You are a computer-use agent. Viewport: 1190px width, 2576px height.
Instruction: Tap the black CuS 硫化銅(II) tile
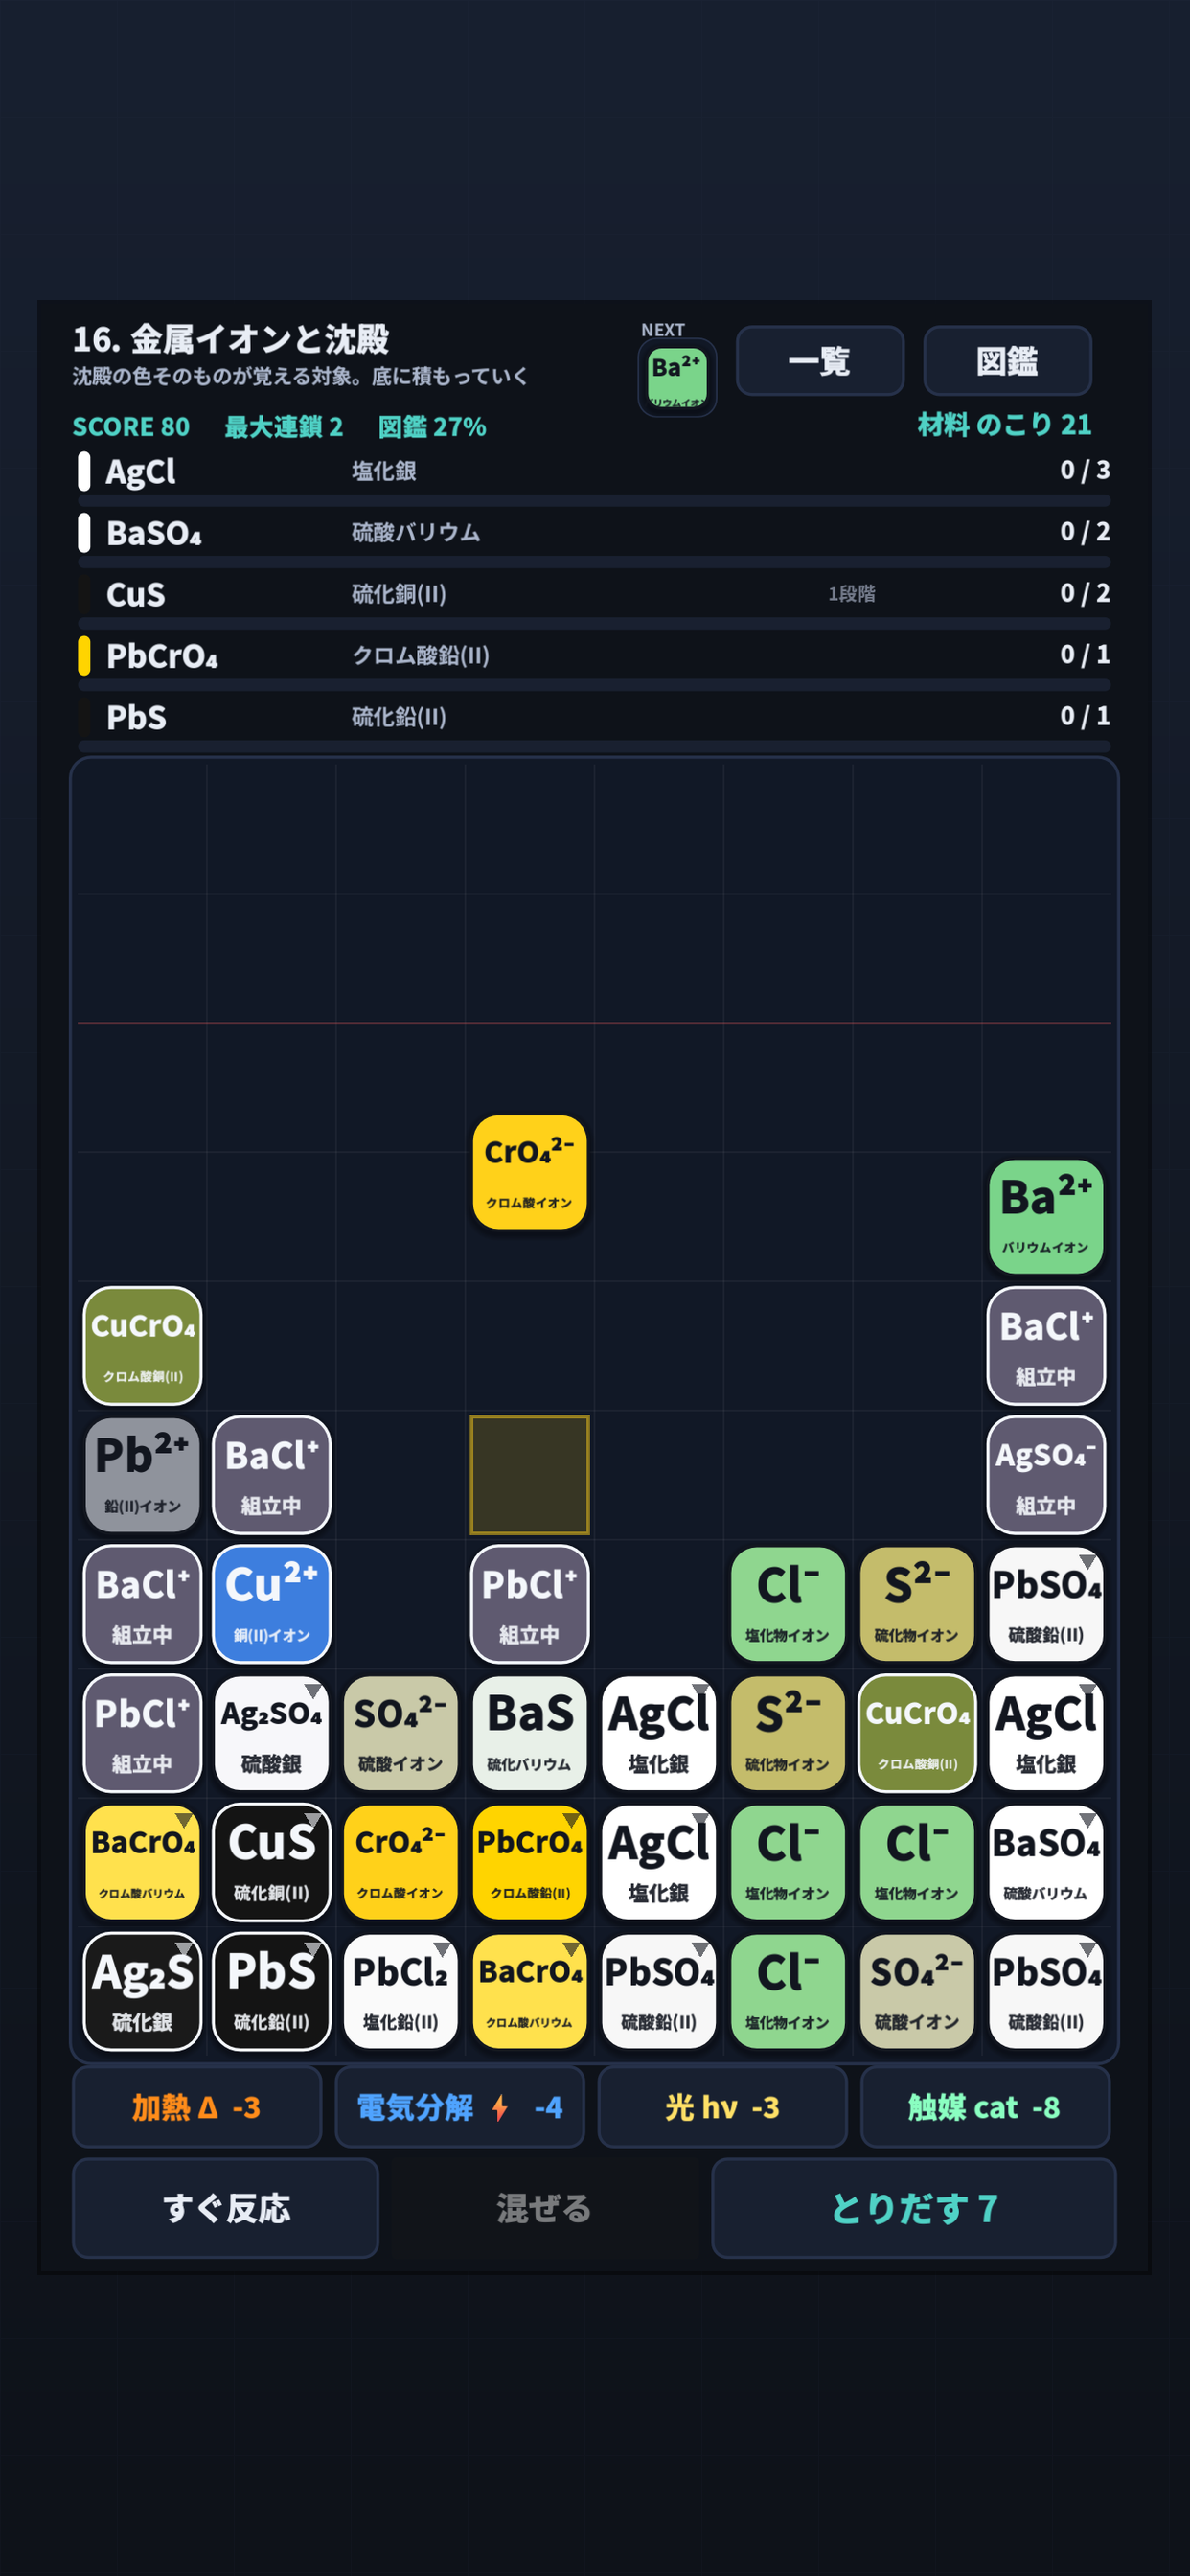pos(271,1862)
